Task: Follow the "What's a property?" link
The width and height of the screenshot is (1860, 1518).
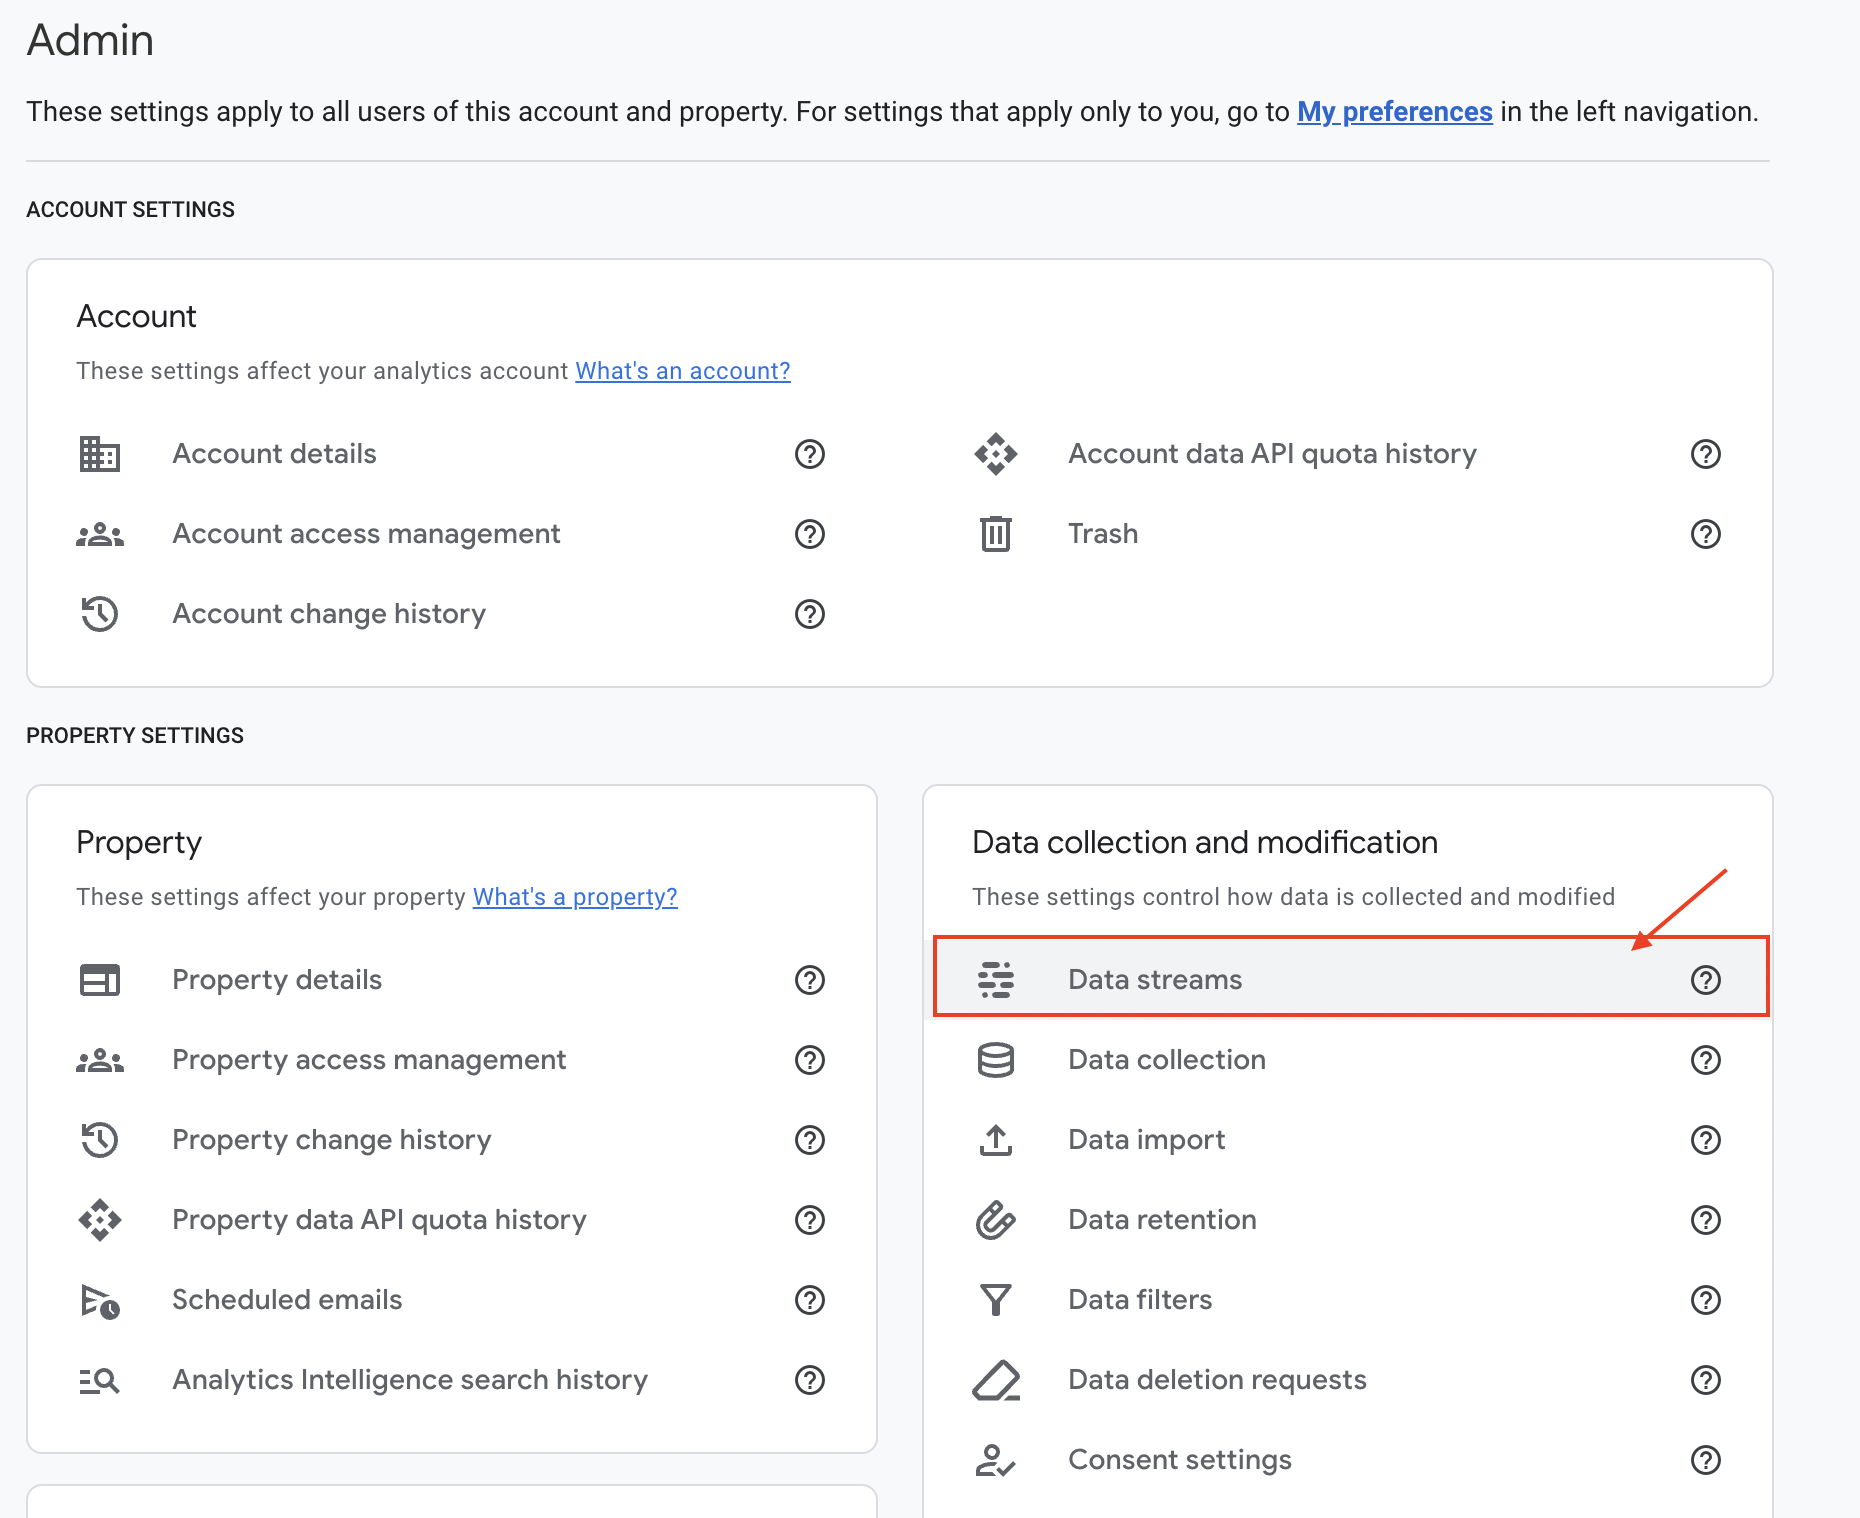Action: pyautogui.click(x=575, y=897)
